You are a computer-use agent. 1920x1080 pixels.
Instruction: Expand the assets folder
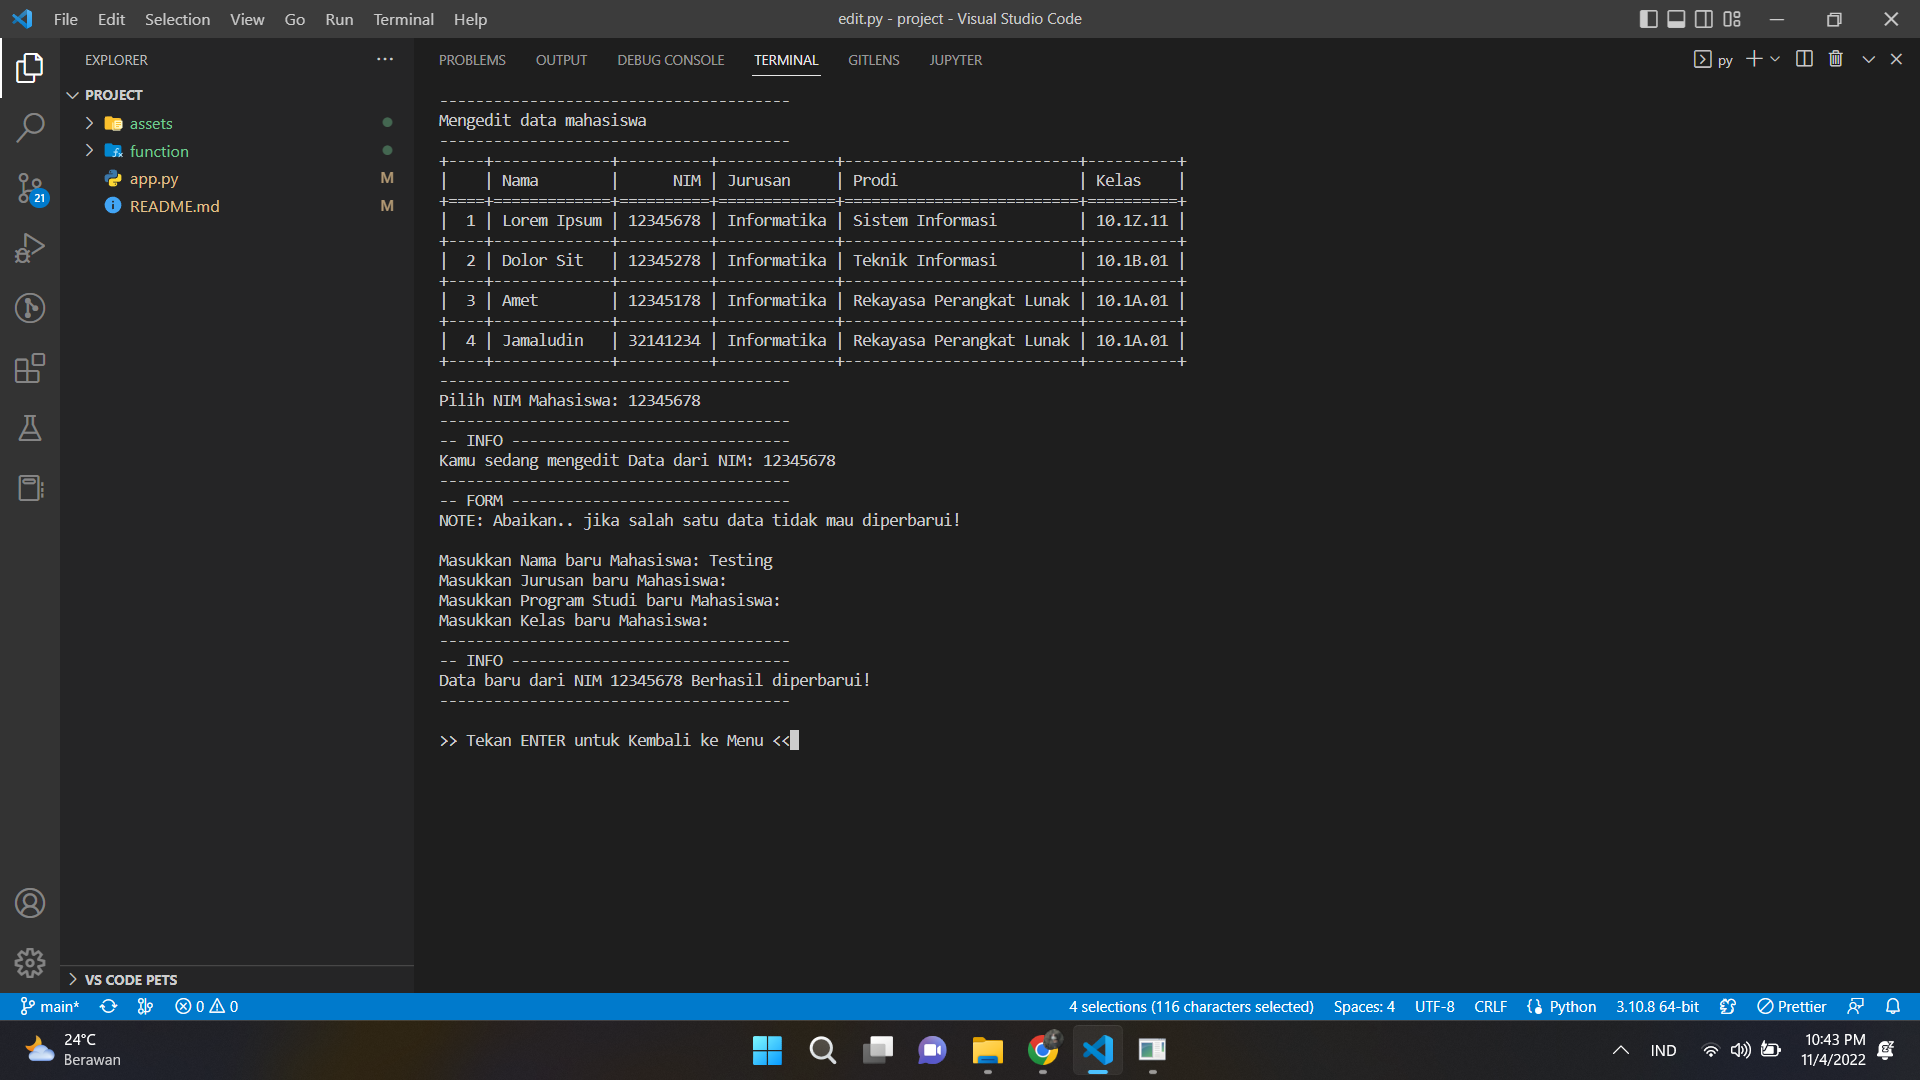coord(151,123)
